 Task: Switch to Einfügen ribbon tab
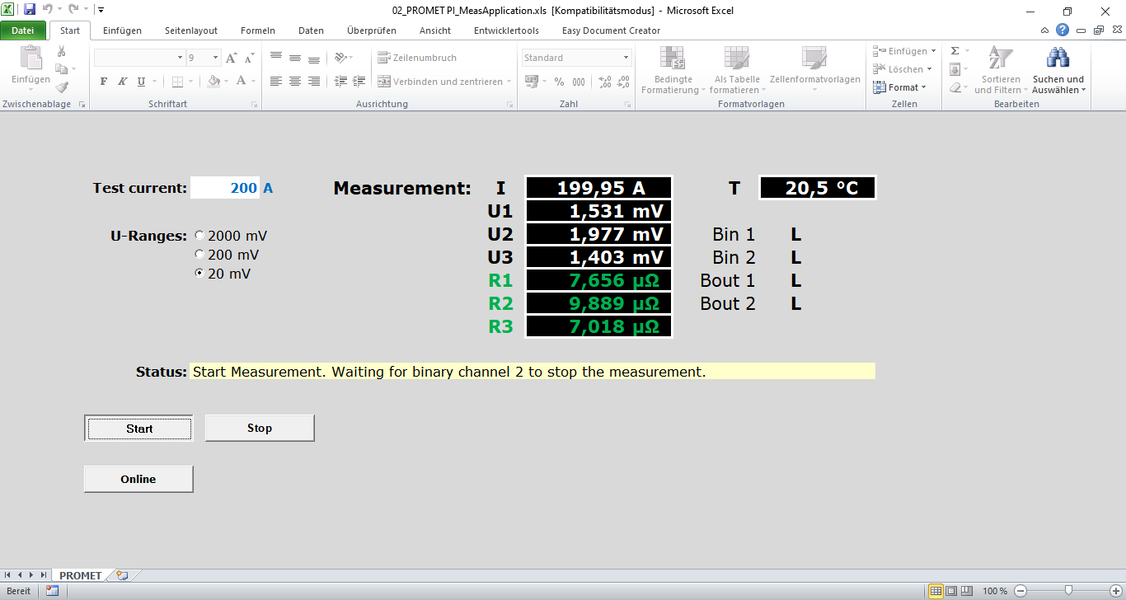tap(122, 30)
